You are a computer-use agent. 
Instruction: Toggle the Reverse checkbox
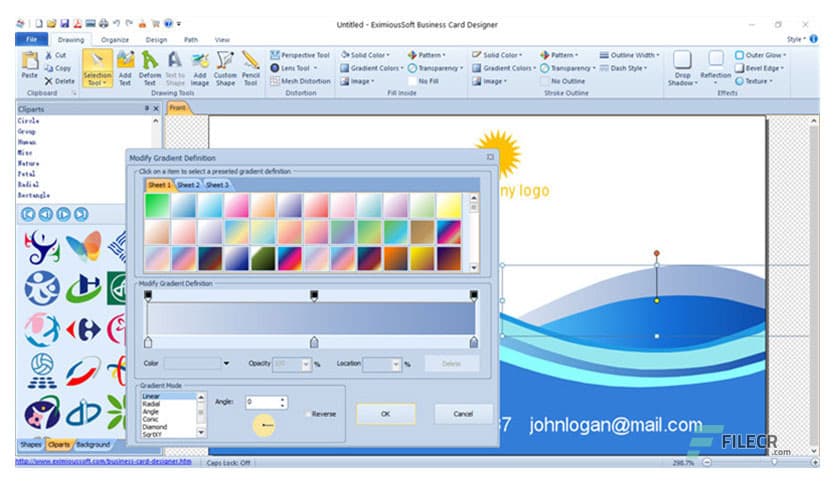tap(308, 414)
